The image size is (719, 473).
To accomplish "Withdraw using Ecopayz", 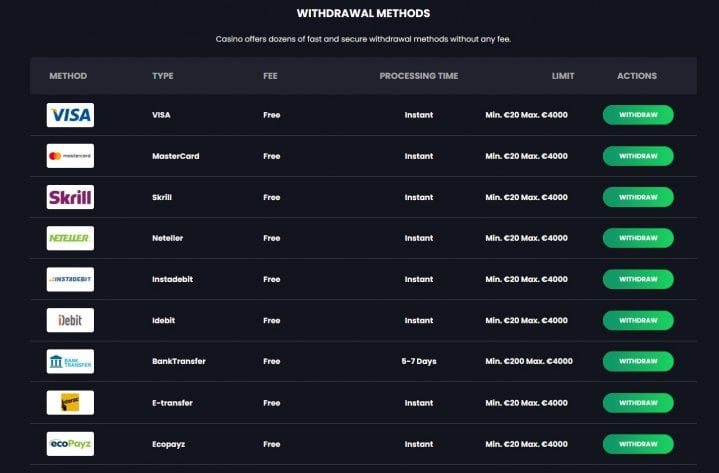I will tap(638, 444).
